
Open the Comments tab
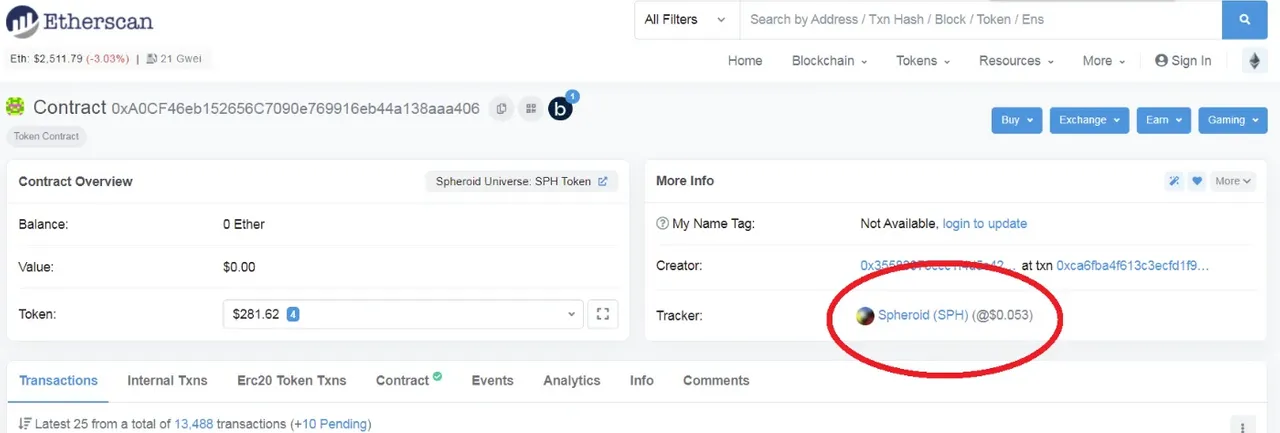(716, 381)
